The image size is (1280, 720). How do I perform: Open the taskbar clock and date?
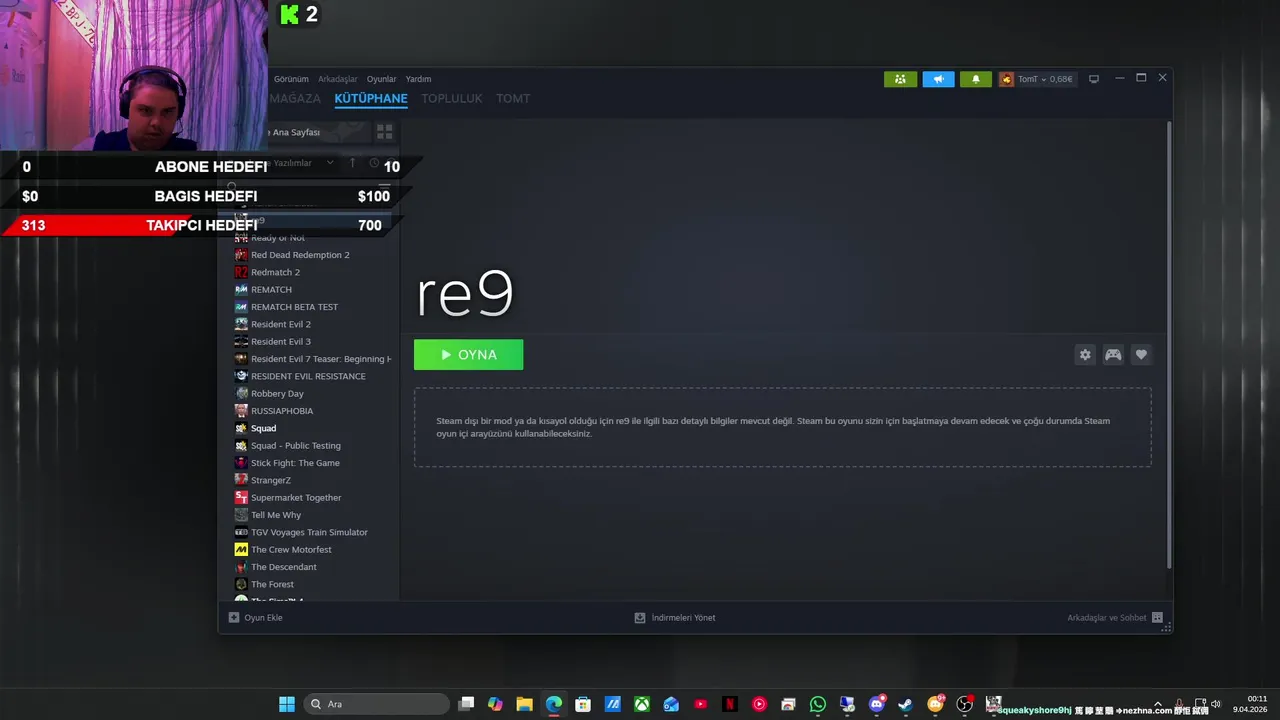(1250, 704)
